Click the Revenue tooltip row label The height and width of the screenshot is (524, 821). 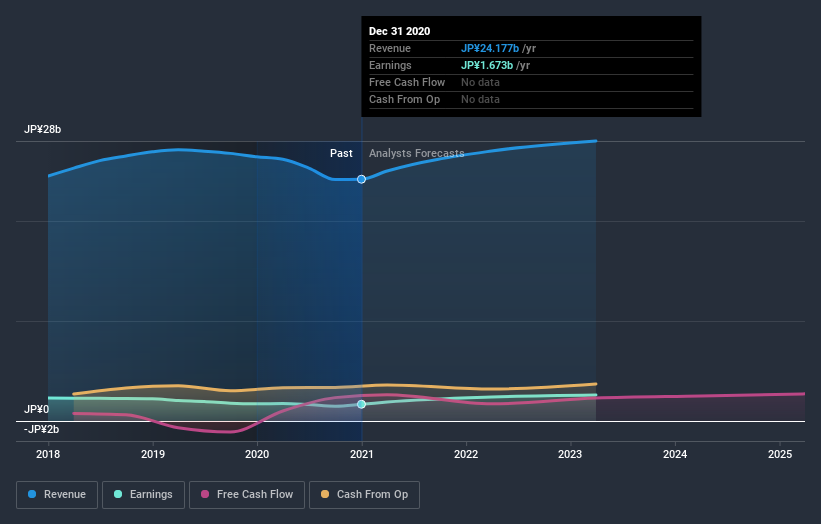[390, 48]
